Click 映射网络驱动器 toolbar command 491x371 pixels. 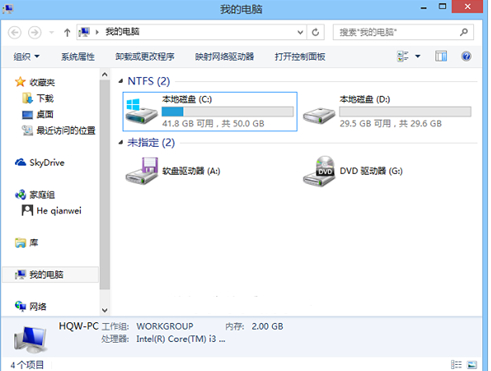tap(224, 57)
